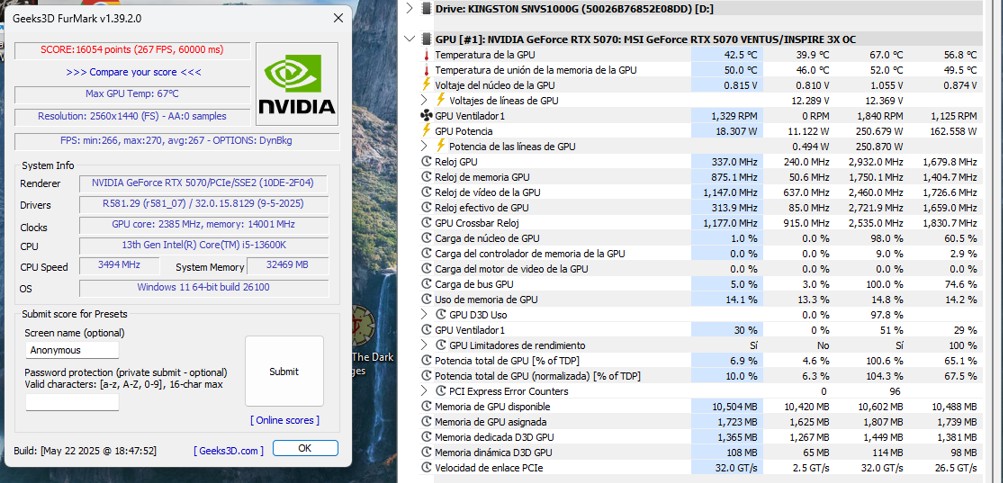Expand GPU Limitadores de rendimiento
Screen dimensions: 1003x483
[x=424, y=345]
